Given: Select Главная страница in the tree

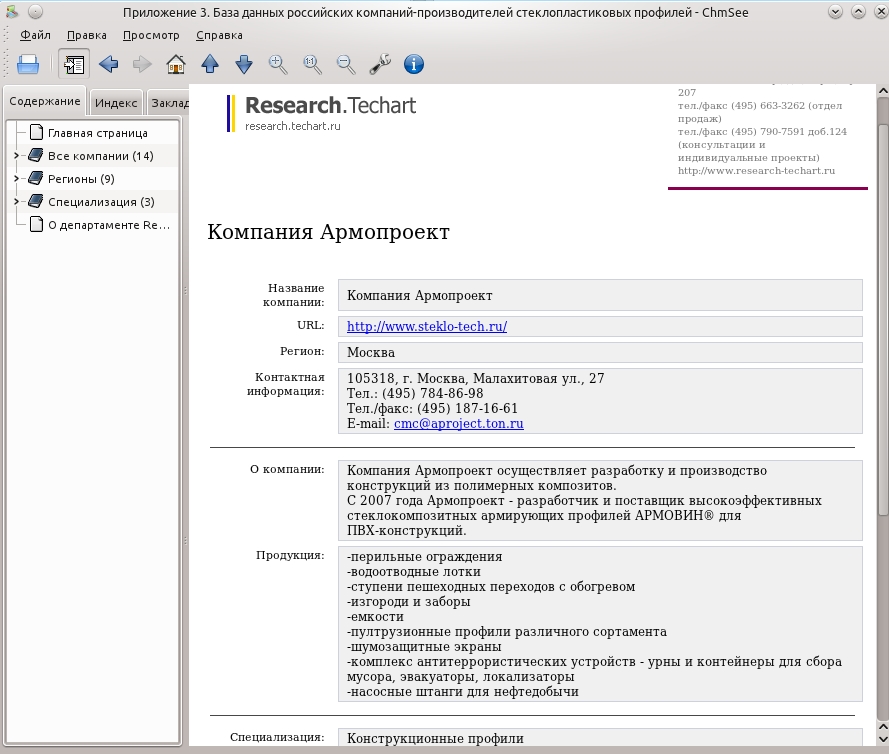Looking at the screenshot, I should tap(98, 133).
